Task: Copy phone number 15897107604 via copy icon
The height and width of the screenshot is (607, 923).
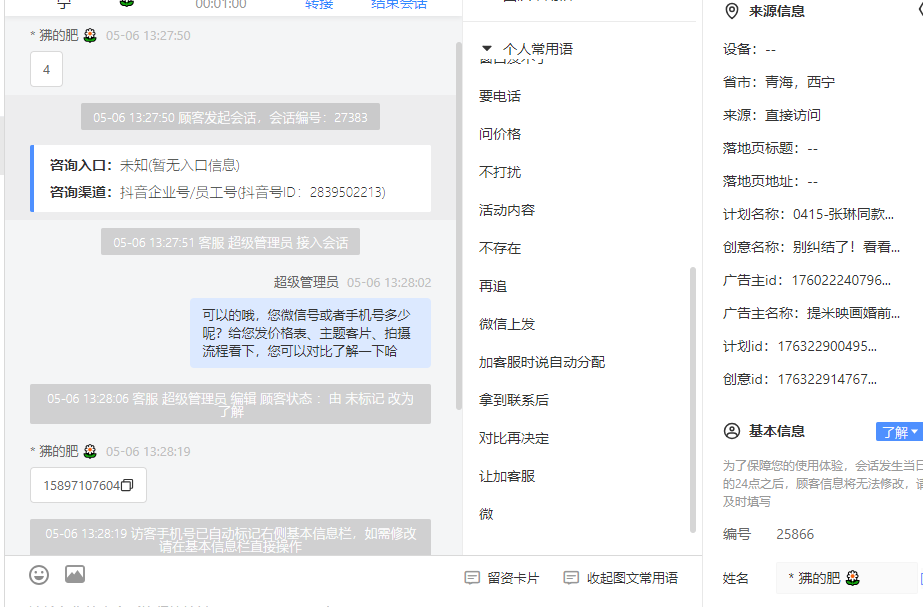Action: click(x=127, y=485)
